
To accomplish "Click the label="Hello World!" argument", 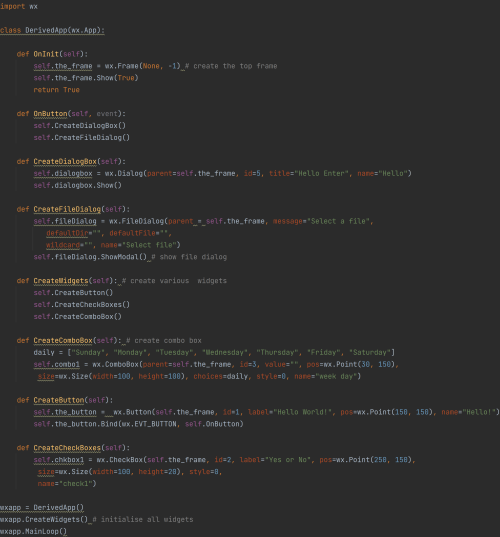I will click(289, 412).
